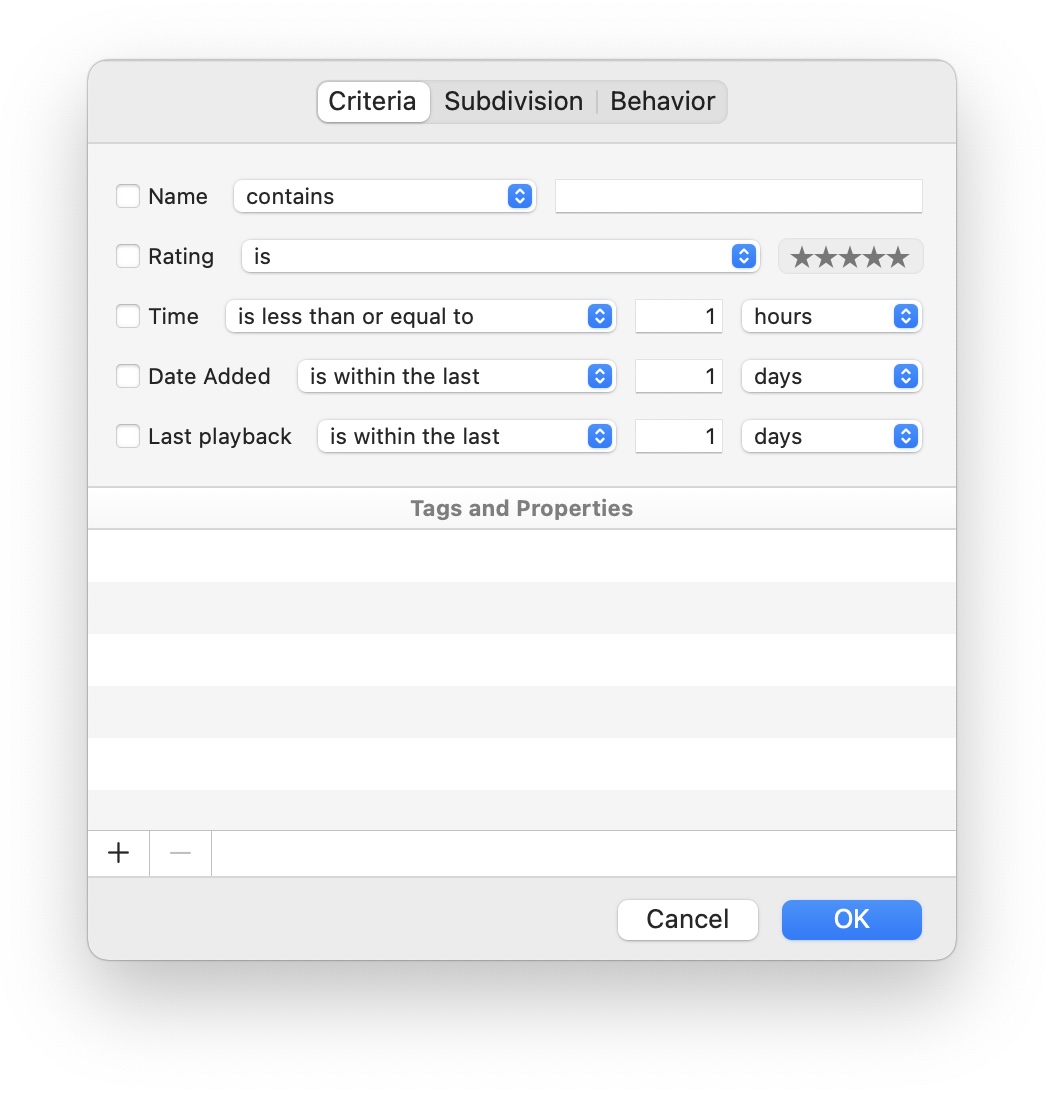Enable the Name criterion checkbox
Screen dimensions: 1054x1100
[128, 196]
